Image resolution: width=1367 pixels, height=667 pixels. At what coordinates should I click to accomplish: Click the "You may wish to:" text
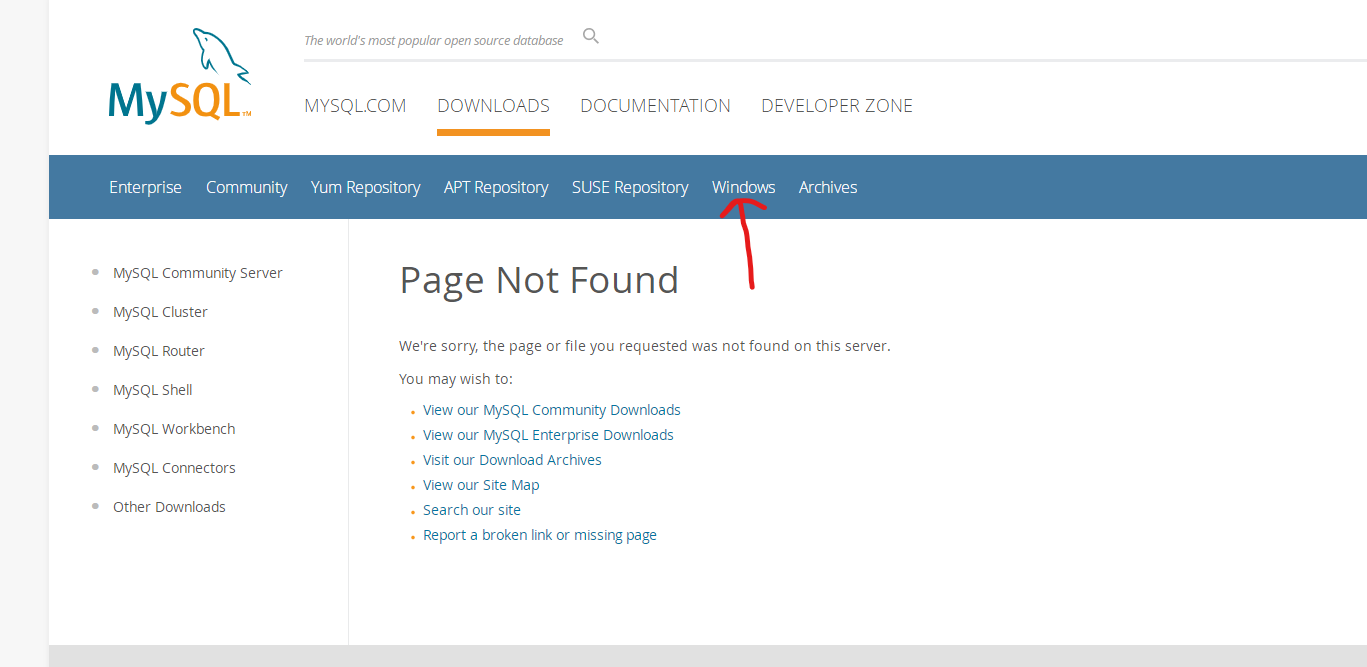(456, 379)
